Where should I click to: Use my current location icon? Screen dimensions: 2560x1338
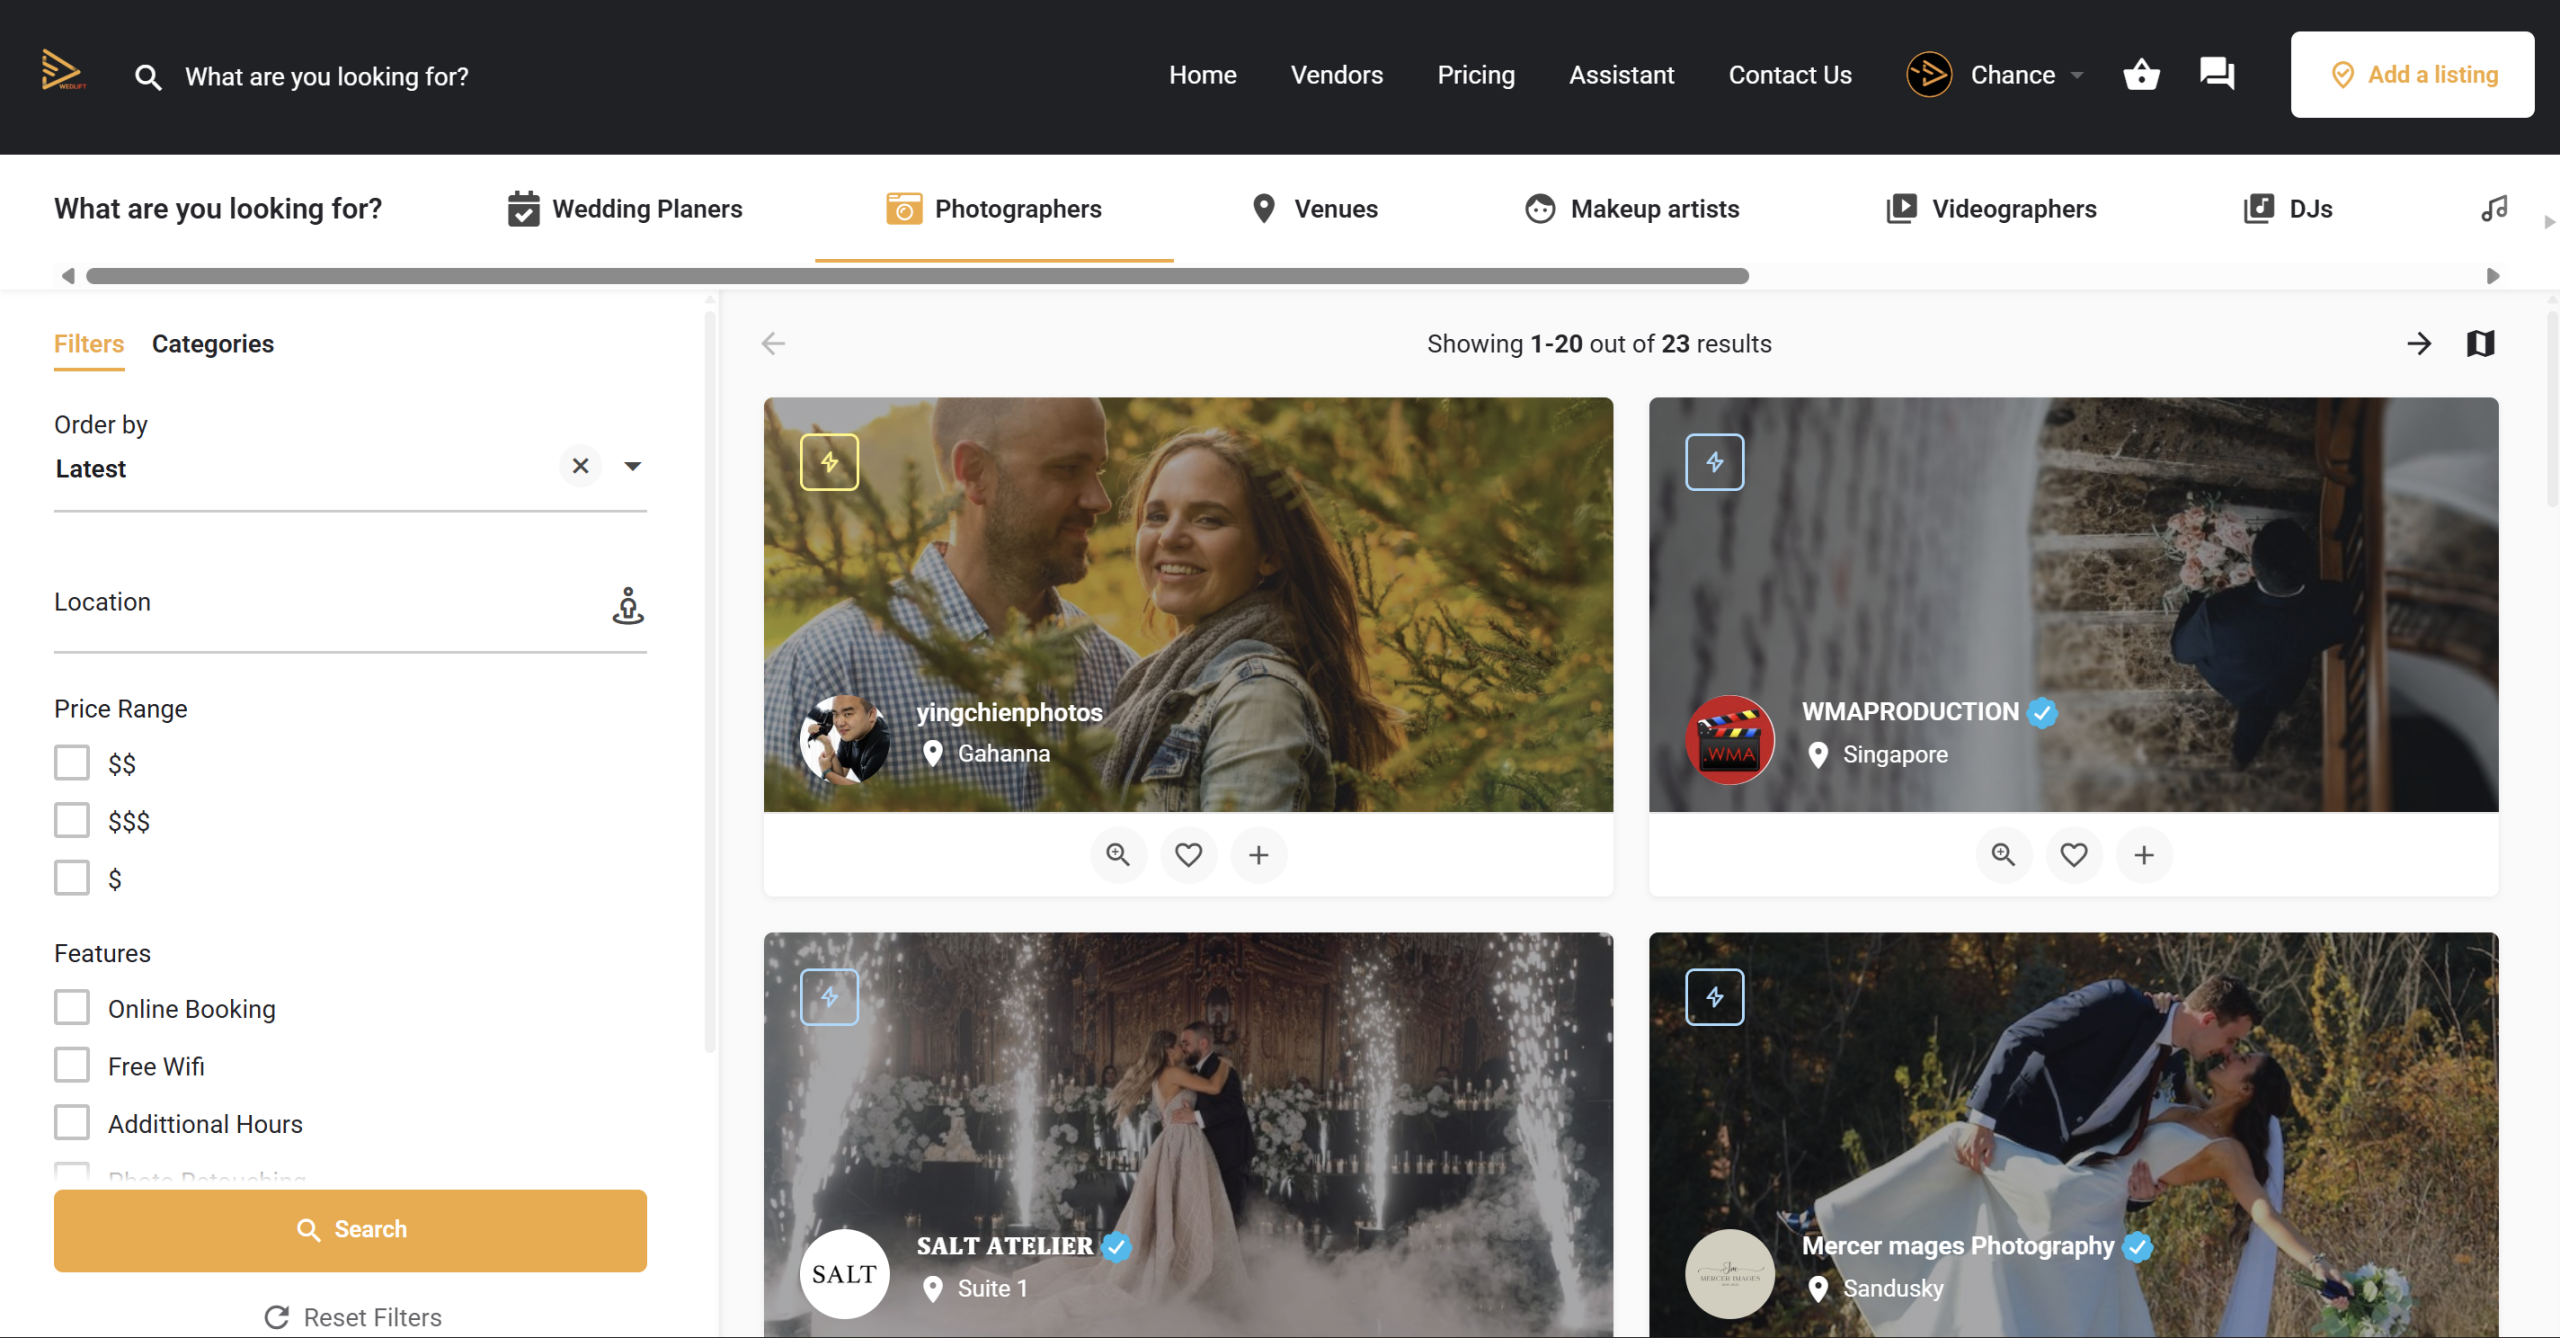point(628,605)
